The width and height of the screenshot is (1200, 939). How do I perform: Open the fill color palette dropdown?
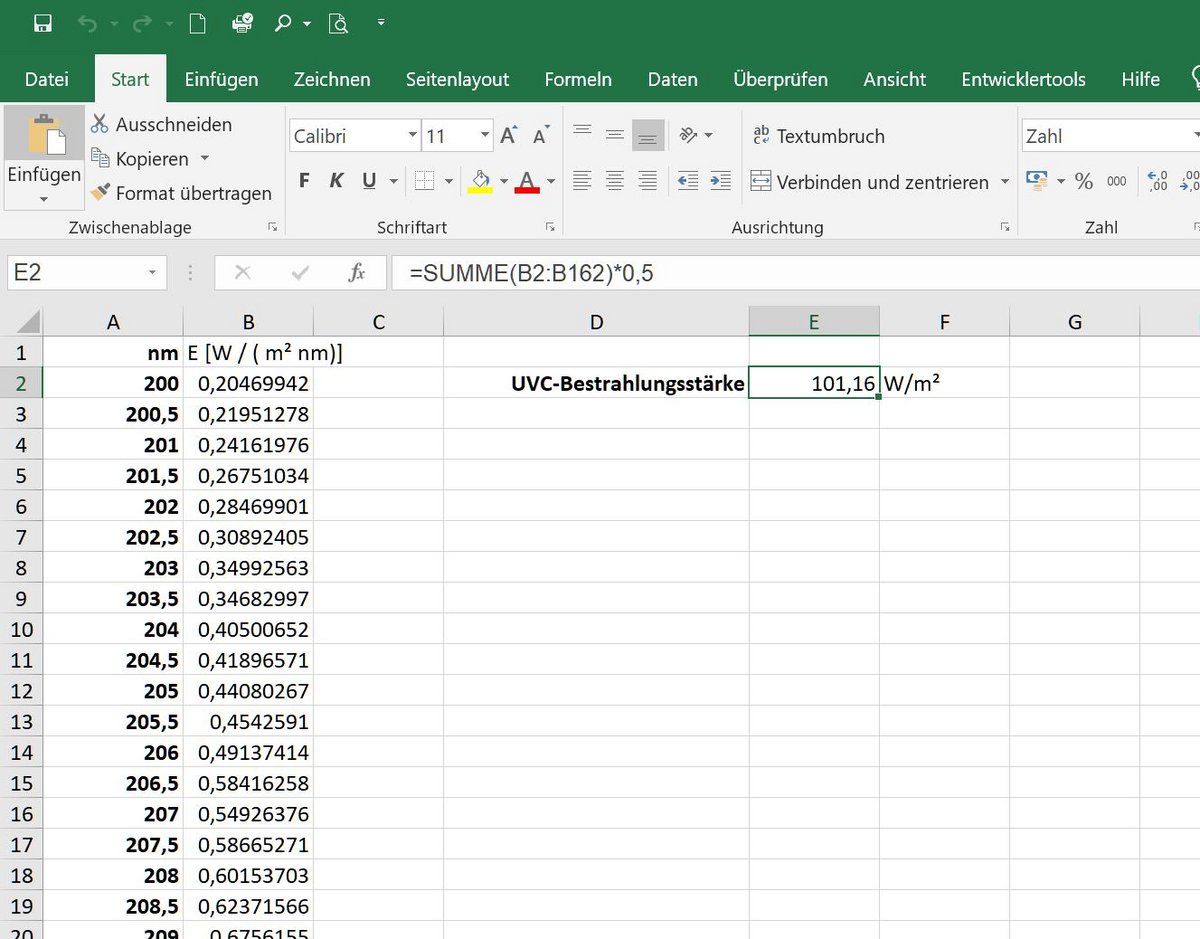[504, 182]
